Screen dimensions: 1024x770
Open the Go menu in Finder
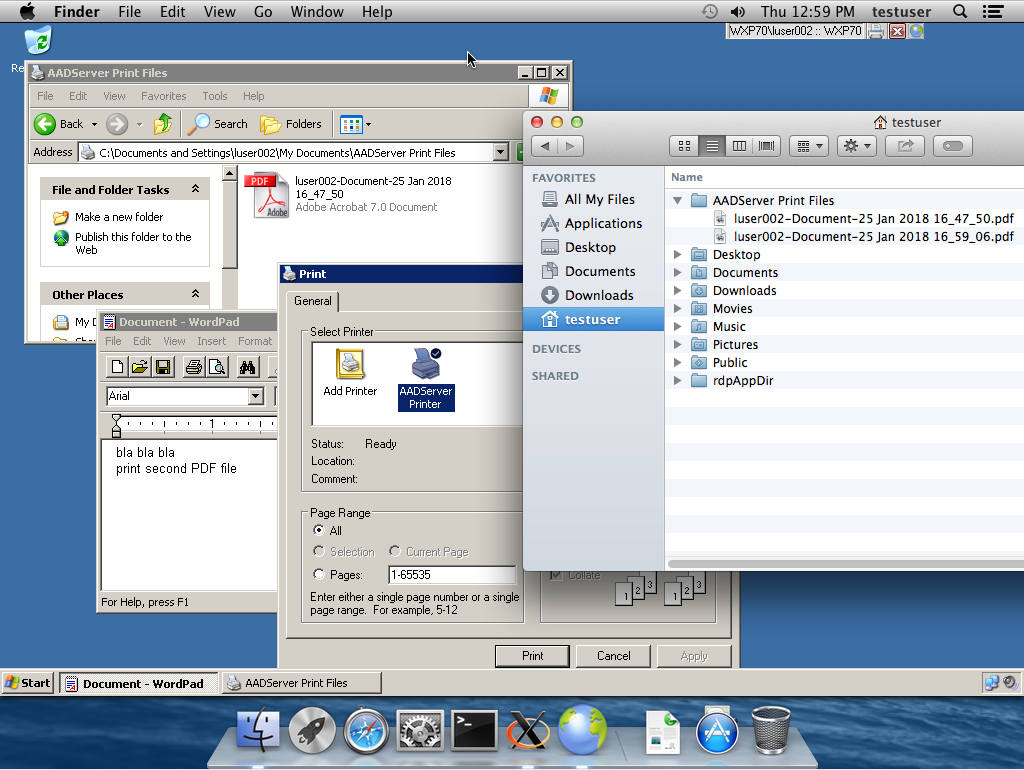pos(263,12)
